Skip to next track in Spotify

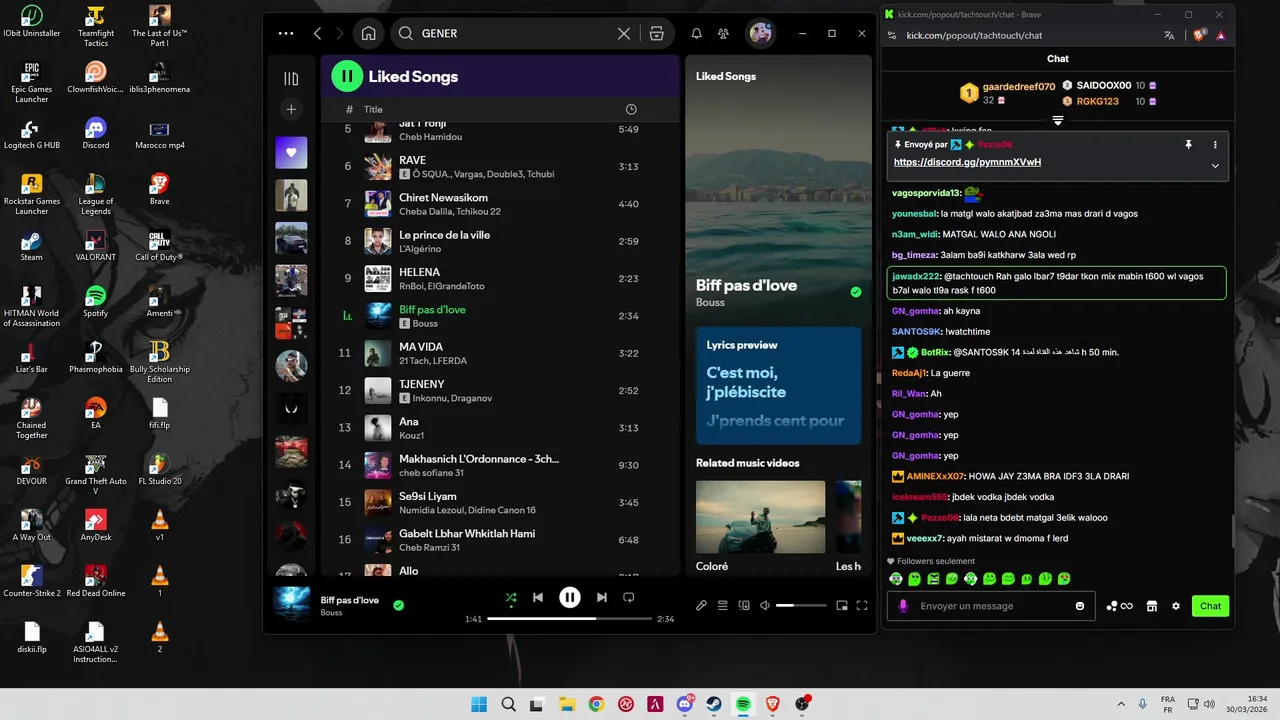601,598
